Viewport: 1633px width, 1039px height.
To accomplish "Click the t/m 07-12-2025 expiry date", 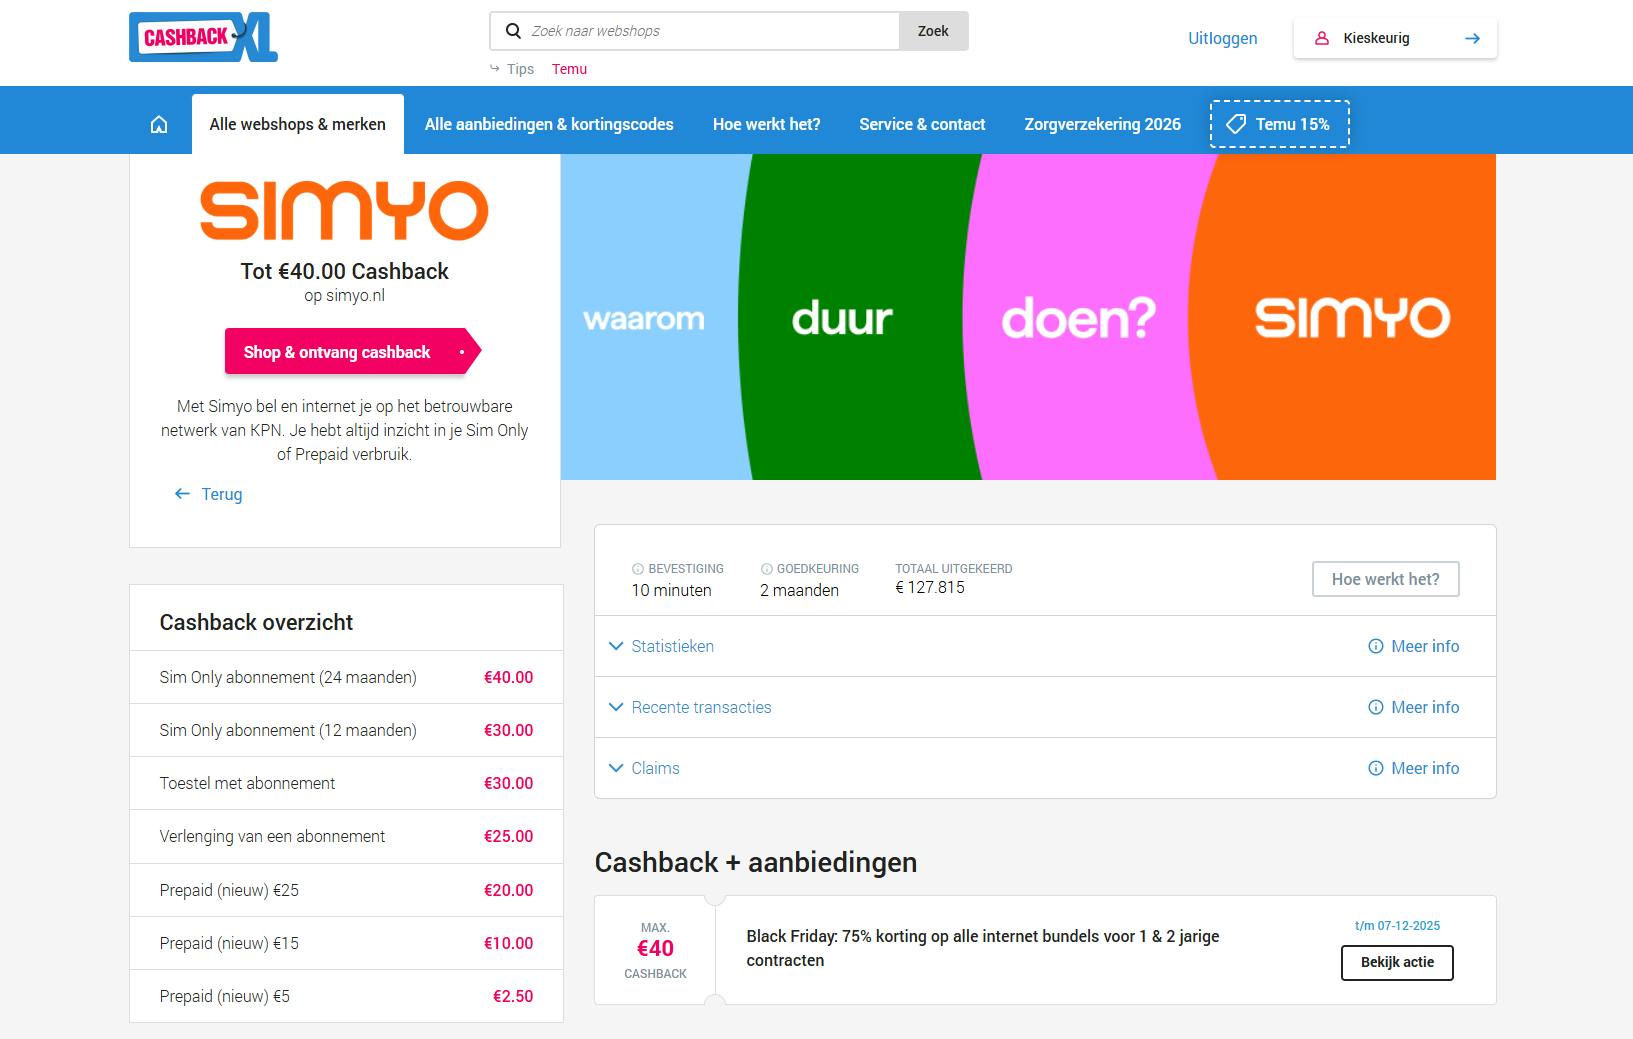I will tap(1397, 925).
